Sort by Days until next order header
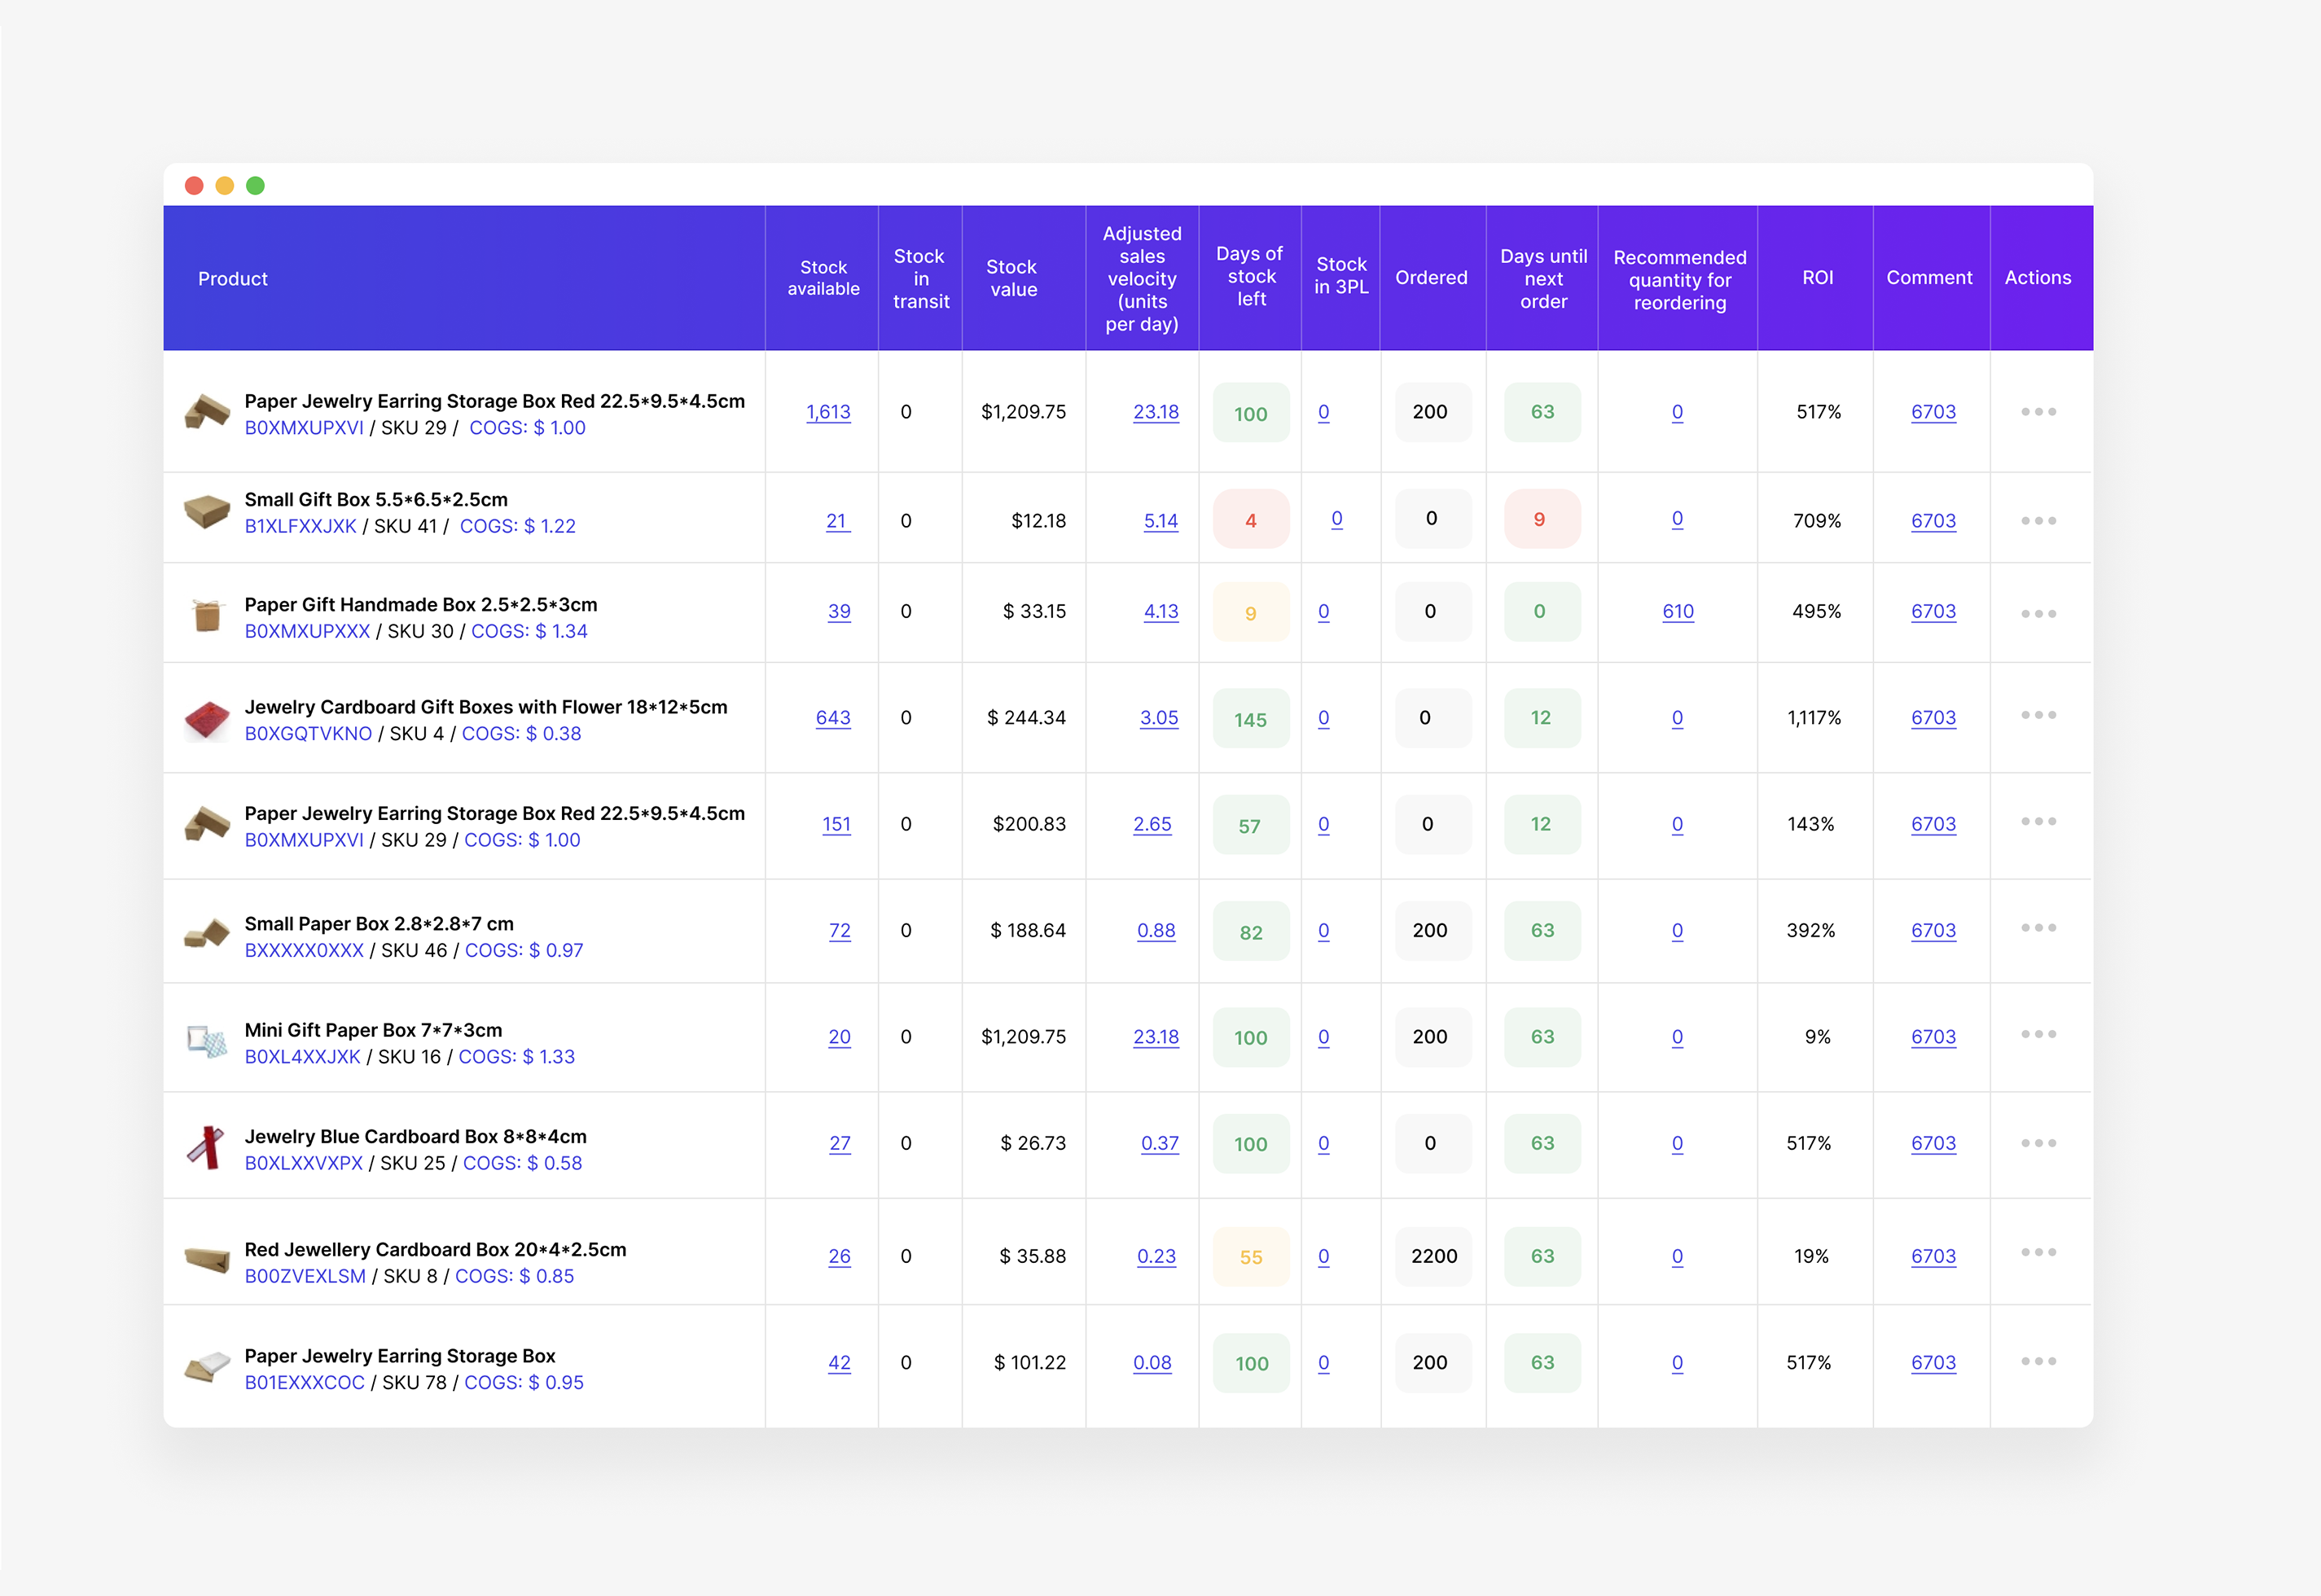The height and width of the screenshot is (1596, 2321). click(1543, 278)
